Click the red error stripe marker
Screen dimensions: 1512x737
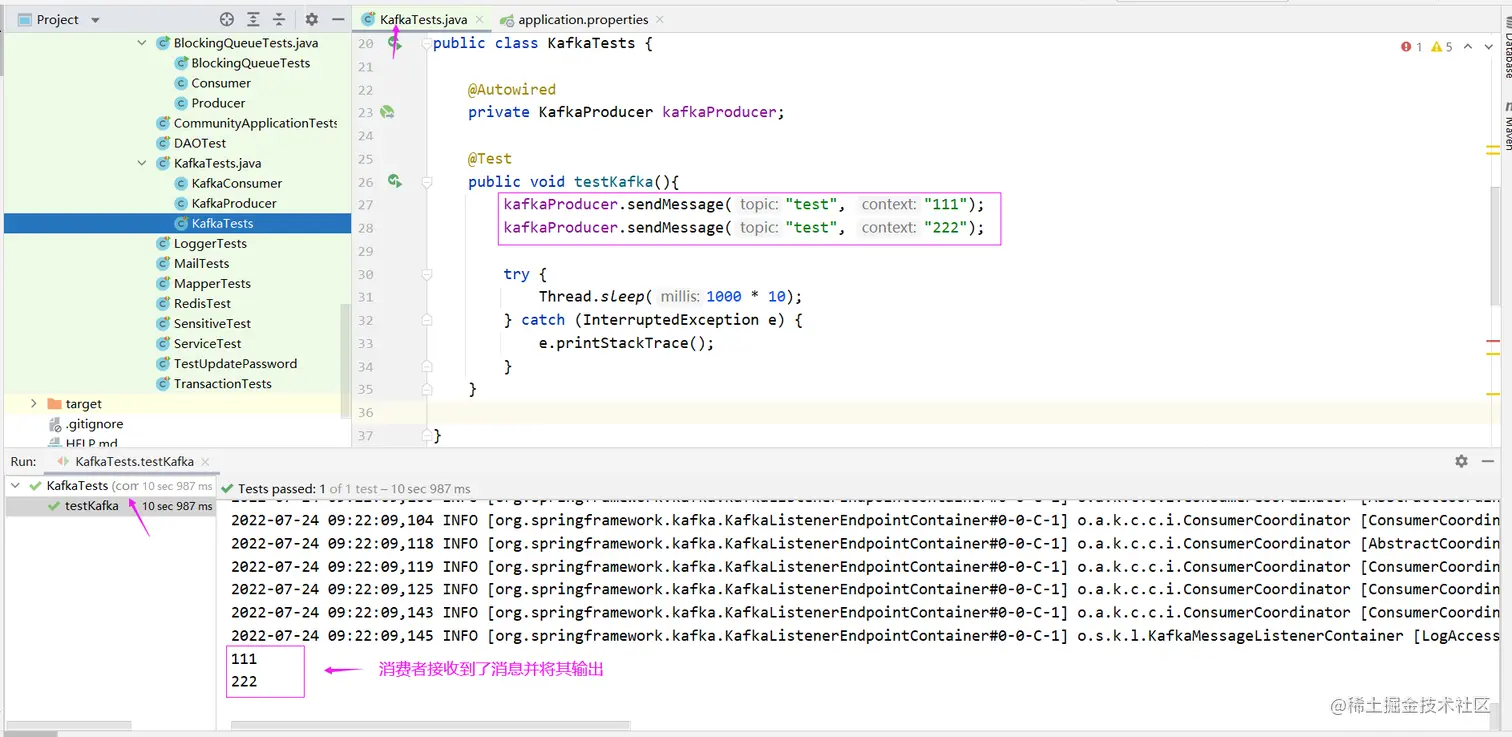pyautogui.click(x=1493, y=342)
